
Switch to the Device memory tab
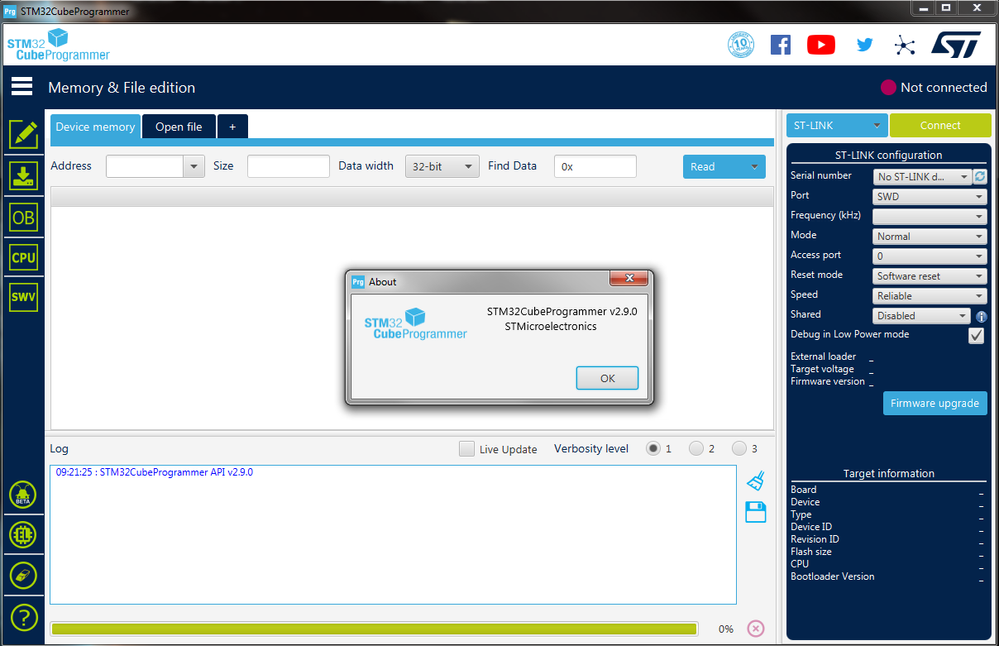click(x=96, y=127)
